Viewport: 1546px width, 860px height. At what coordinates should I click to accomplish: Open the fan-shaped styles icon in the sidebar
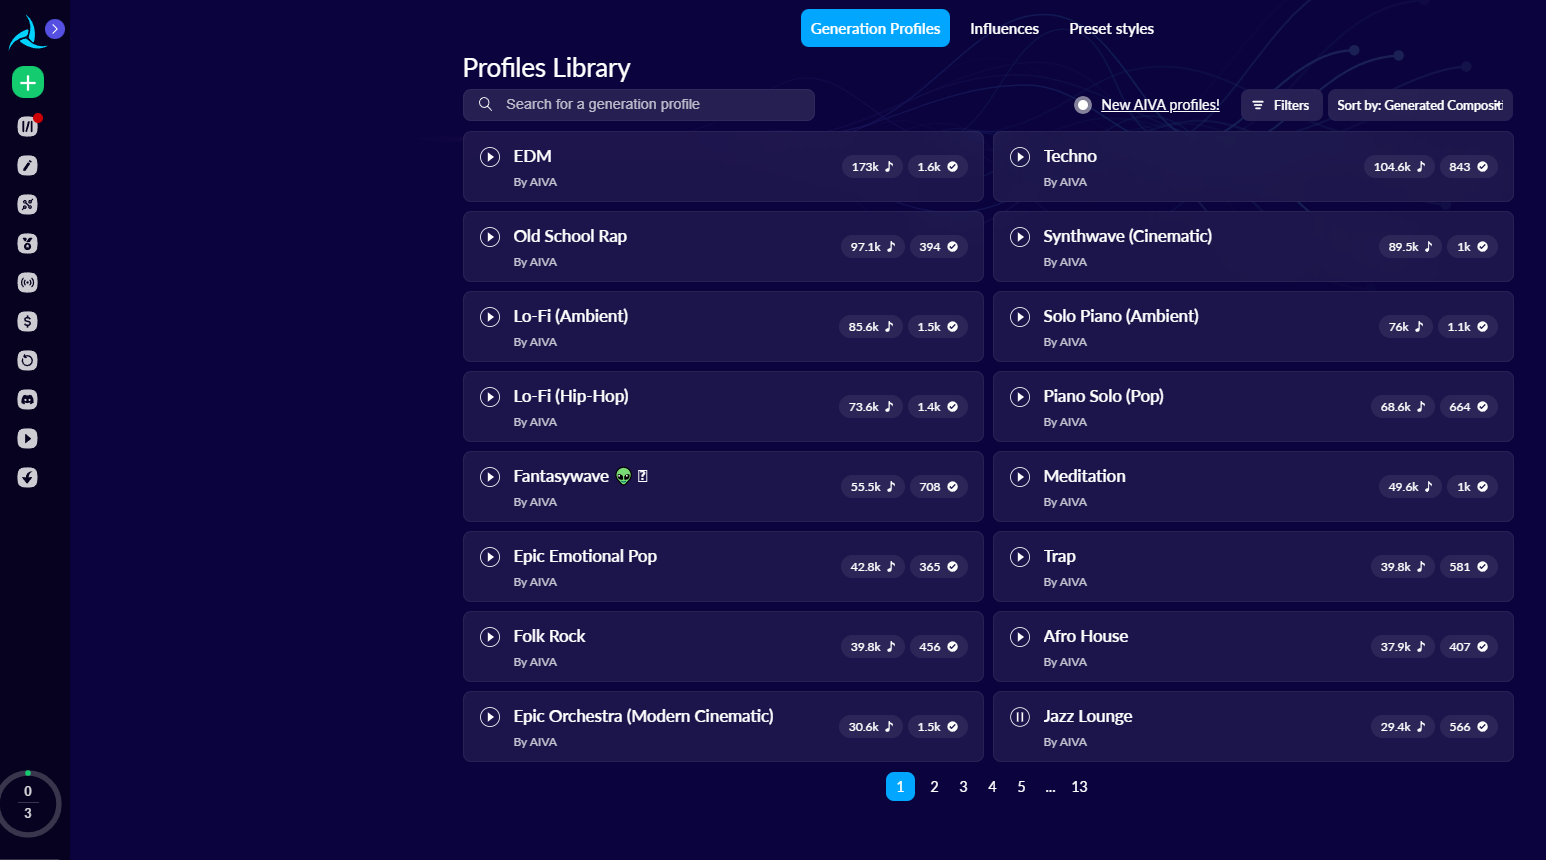[x=28, y=204]
